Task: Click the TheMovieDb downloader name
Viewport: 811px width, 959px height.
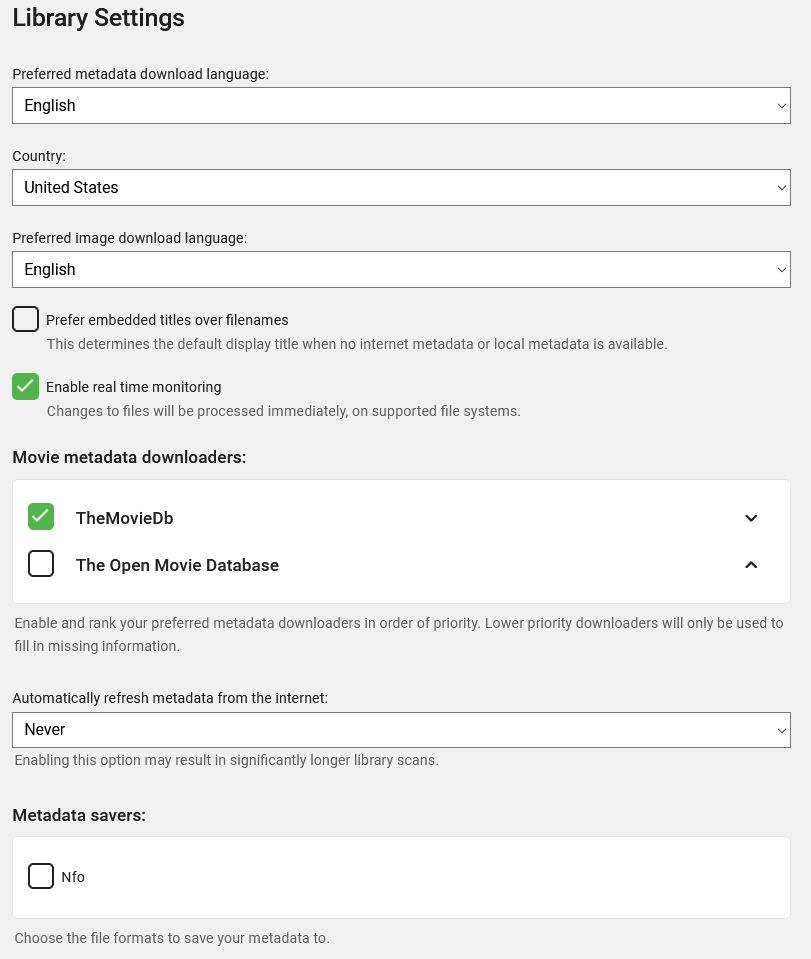Action: point(124,518)
